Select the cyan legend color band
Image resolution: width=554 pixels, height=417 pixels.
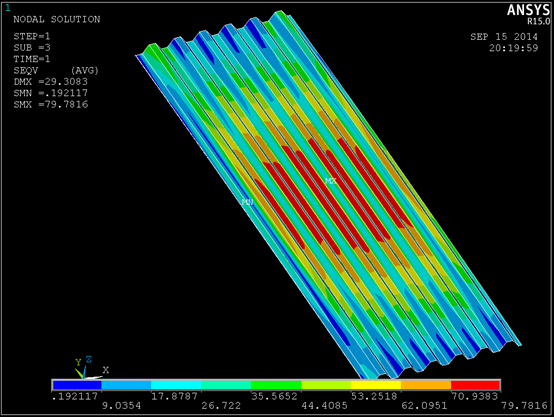[176, 385]
